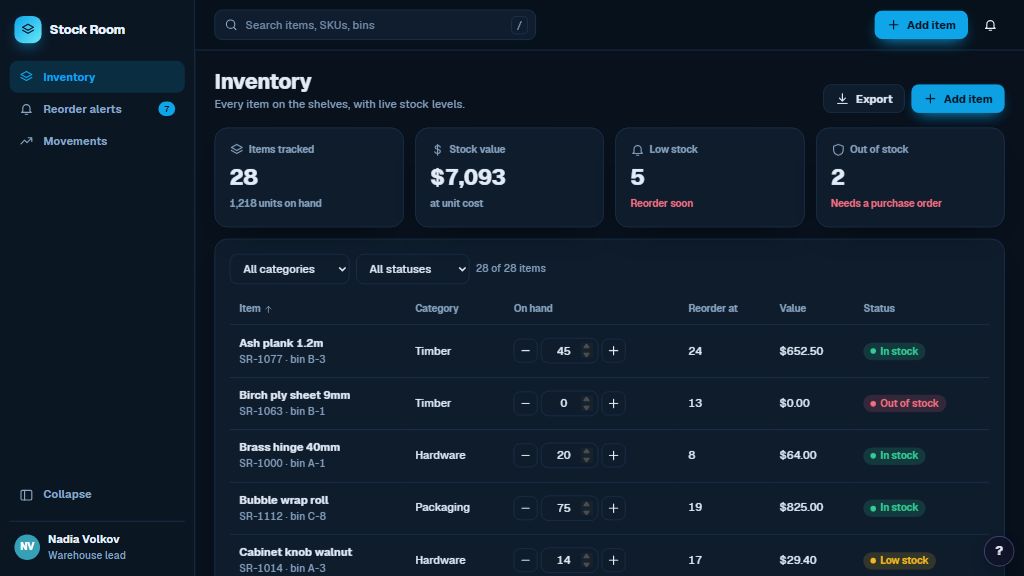Click the Stock Room logo icon
The width and height of the screenshot is (1024, 576).
pyautogui.click(x=27, y=29)
